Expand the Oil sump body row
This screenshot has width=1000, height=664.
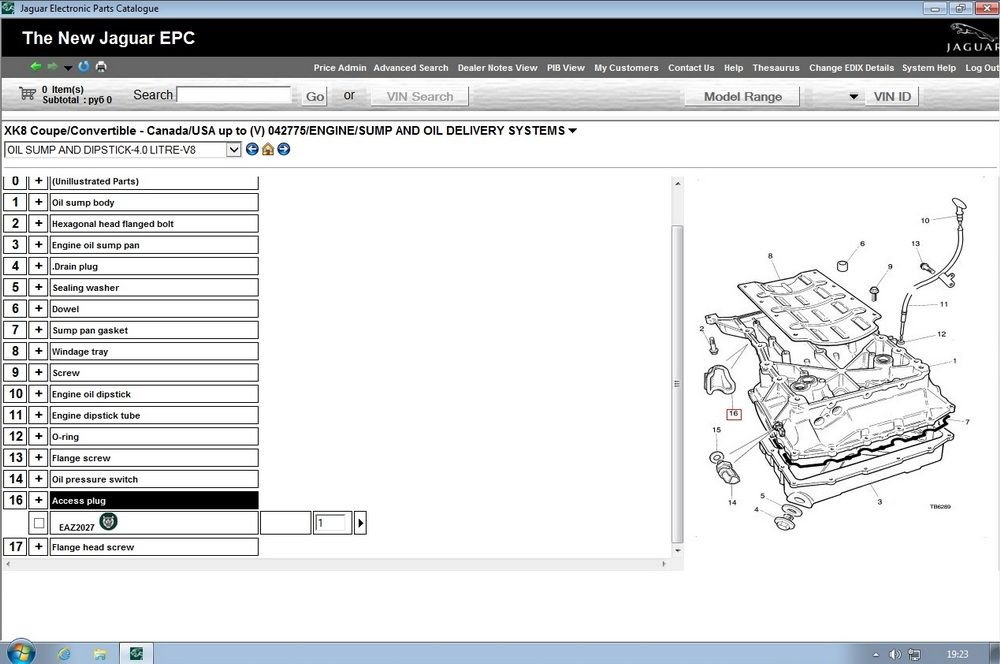38,202
